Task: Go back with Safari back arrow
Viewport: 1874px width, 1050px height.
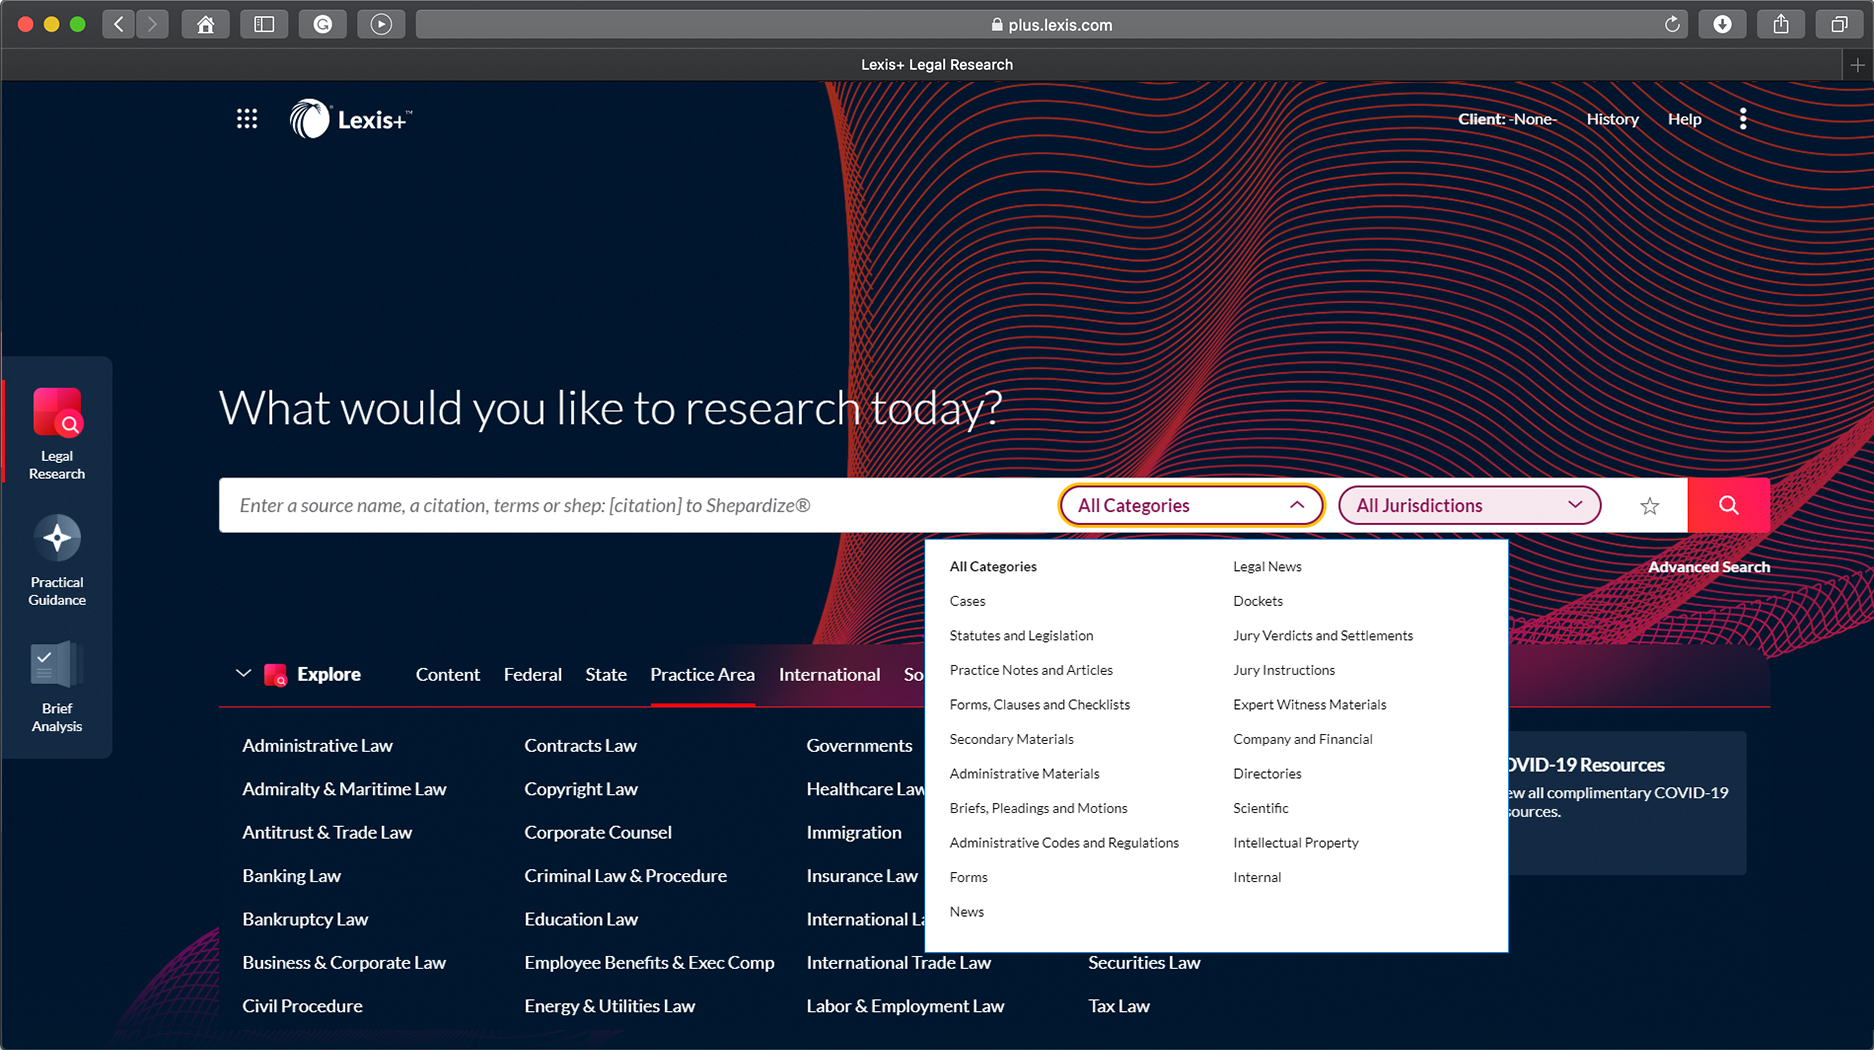Action: click(119, 24)
